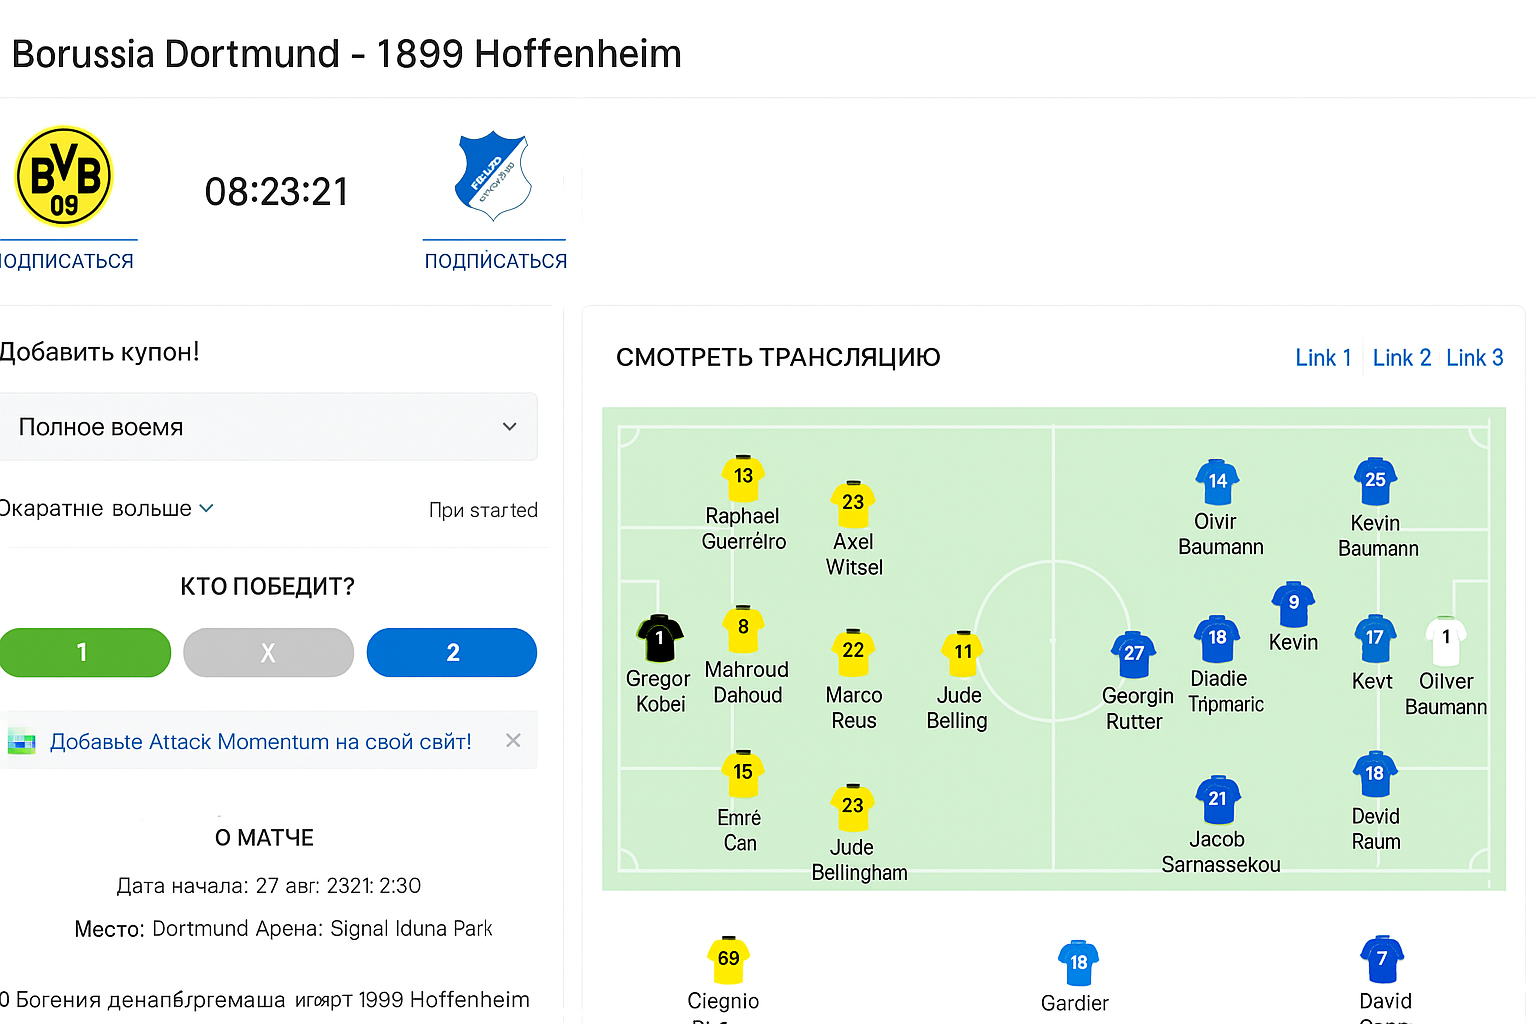
Task: Click the Hoffenheim club crest
Action: (x=493, y=176)
